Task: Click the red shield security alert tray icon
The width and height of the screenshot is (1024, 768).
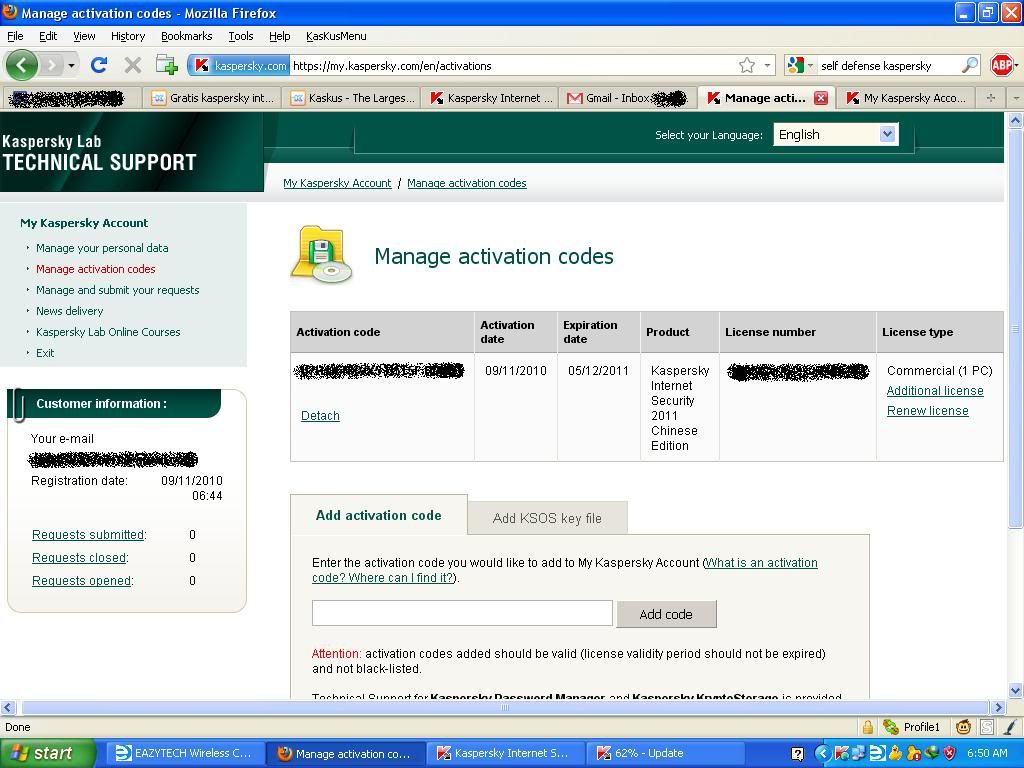Action: coord(950,753)
